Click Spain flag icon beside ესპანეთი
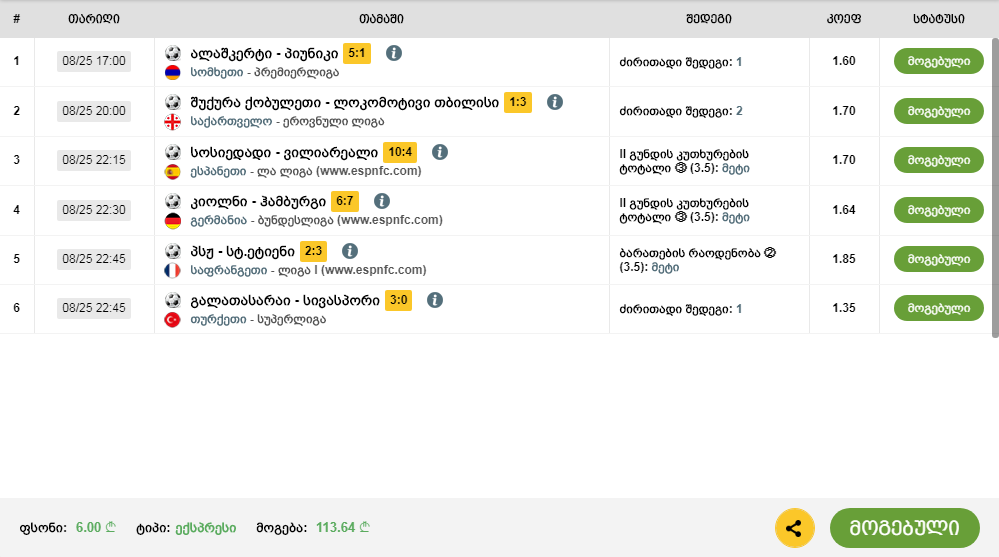 click(x=173, y=171)
